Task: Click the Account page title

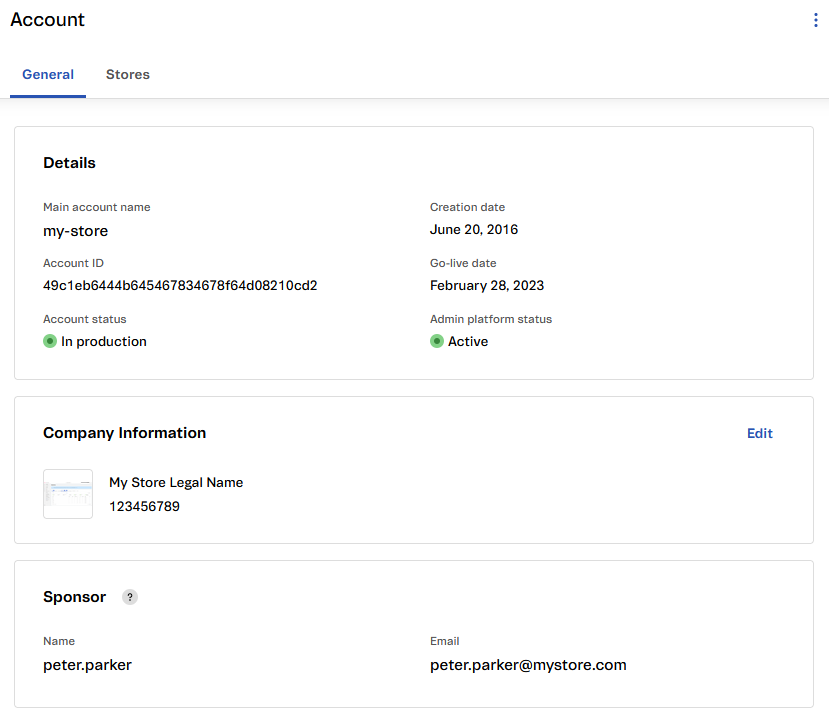Action: [48, 20]
